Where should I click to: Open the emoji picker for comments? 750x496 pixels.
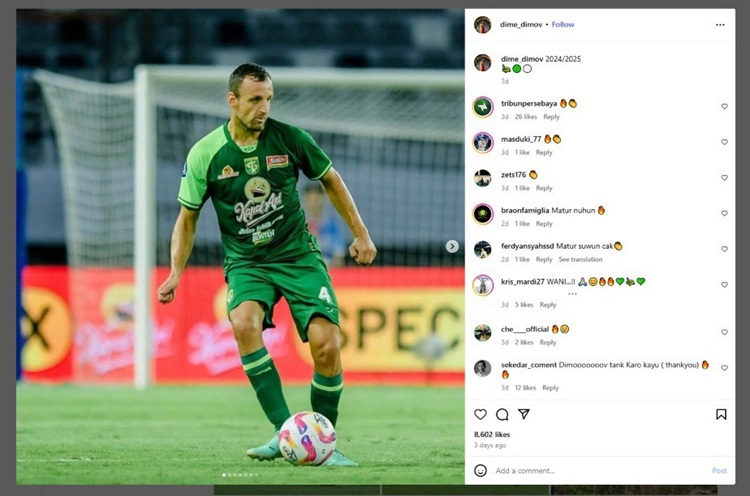[x=481, y=470]
